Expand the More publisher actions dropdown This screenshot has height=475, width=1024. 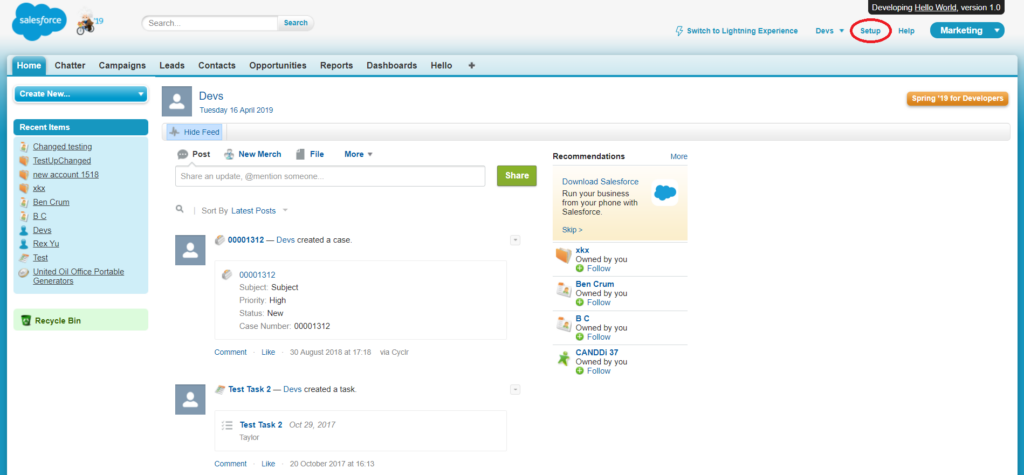pyautogui.click(x=358, y=155)
